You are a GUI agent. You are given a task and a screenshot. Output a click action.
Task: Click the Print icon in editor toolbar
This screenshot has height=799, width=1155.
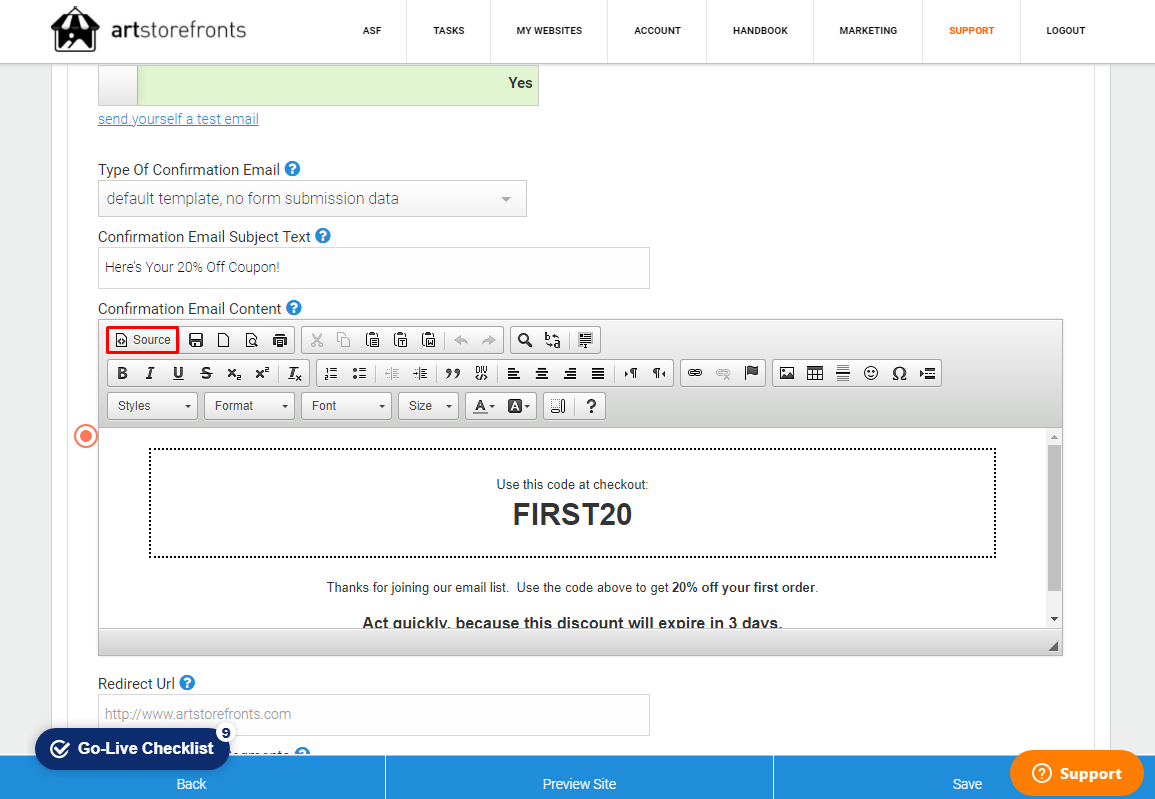(x=280, y=340)
